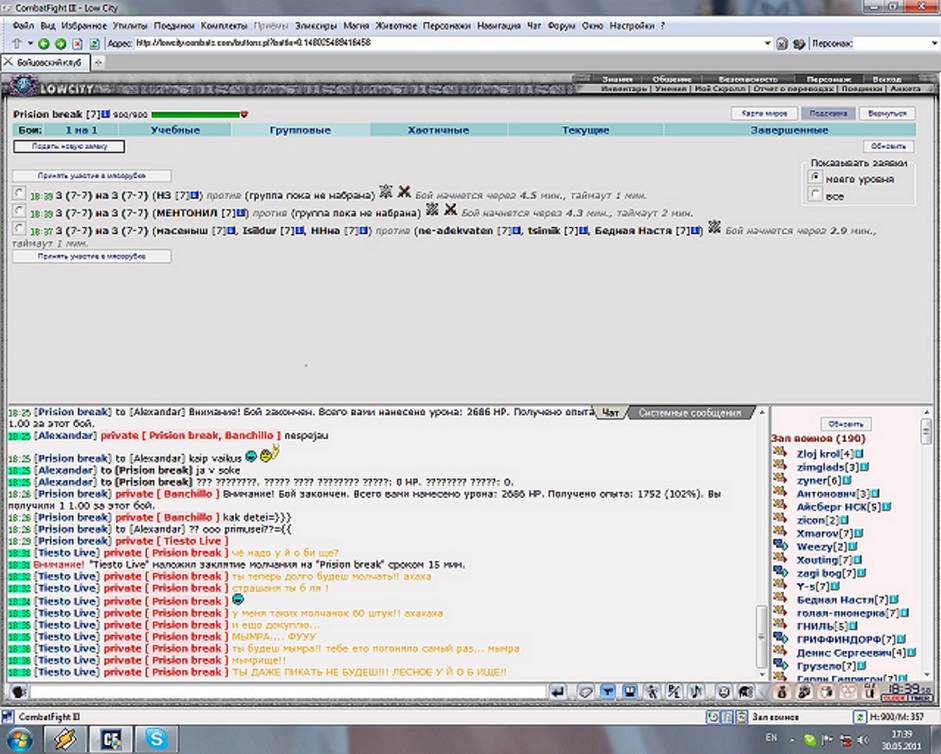
Task: Click the green forward navigation arrow
Action: click(61, 43)
